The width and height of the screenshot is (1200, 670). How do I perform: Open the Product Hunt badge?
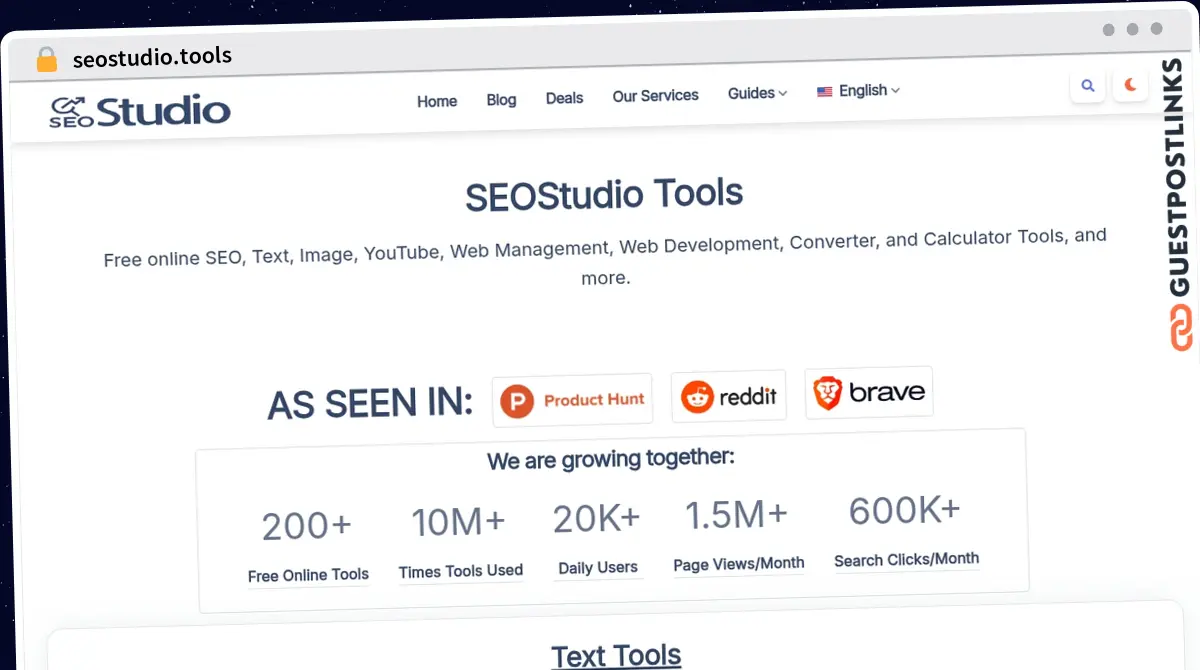[573, 400]
